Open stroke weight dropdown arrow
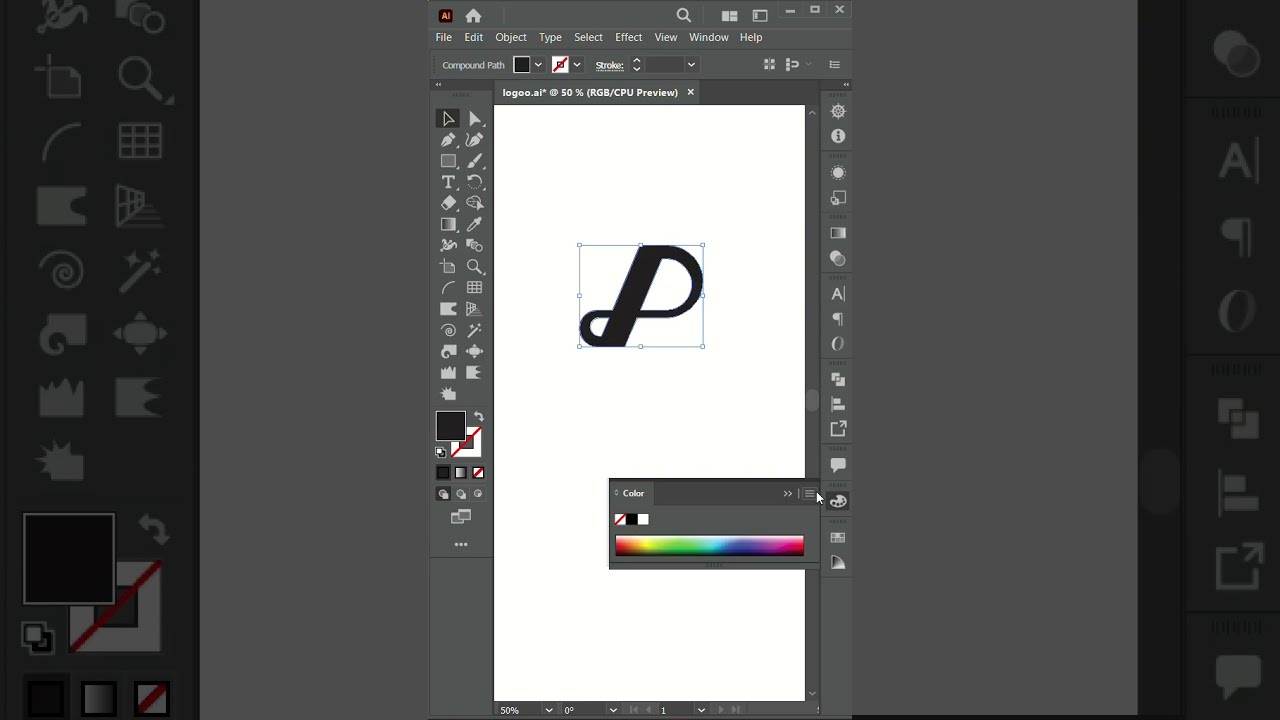Viewport: 1280px width, 720px height. (691, 65)
